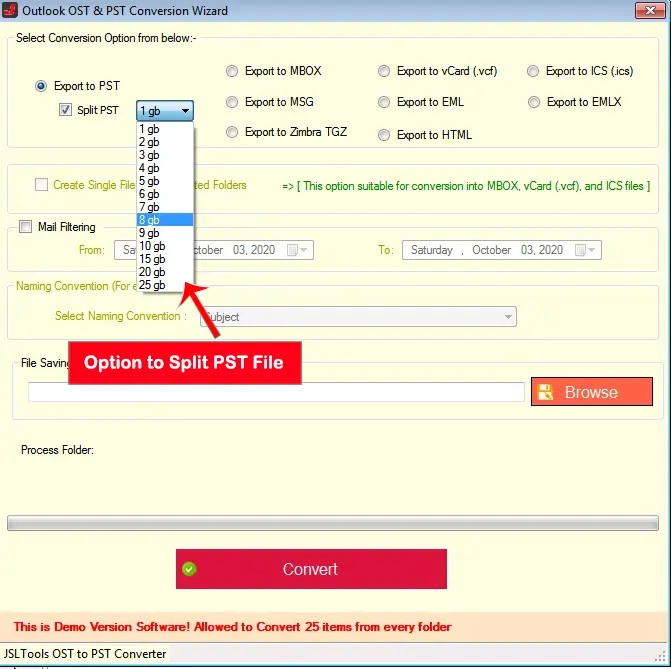Click the app icon in title bar

pos(11,11)
